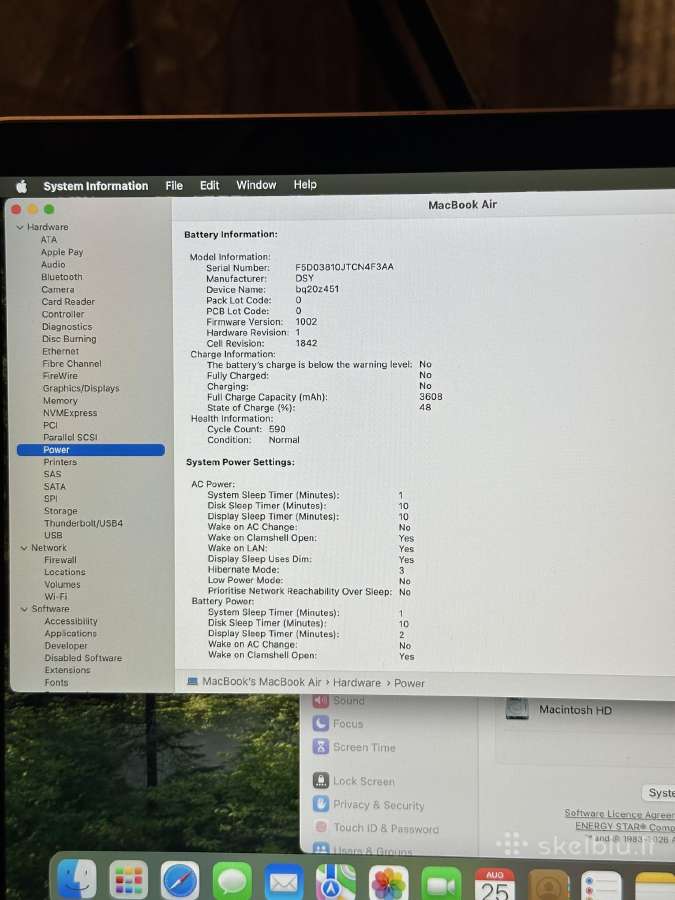Open Finder from the Dock
The width and height of the screenshot is (675, 900).
point(77,879)
